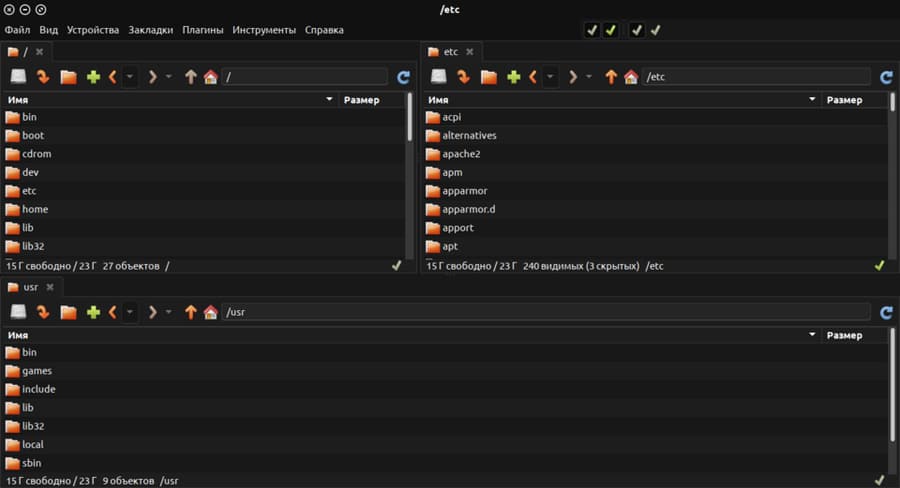The image size is (900, 488).
Task: Show devices list in the / panel
Action: click(18, 76)
